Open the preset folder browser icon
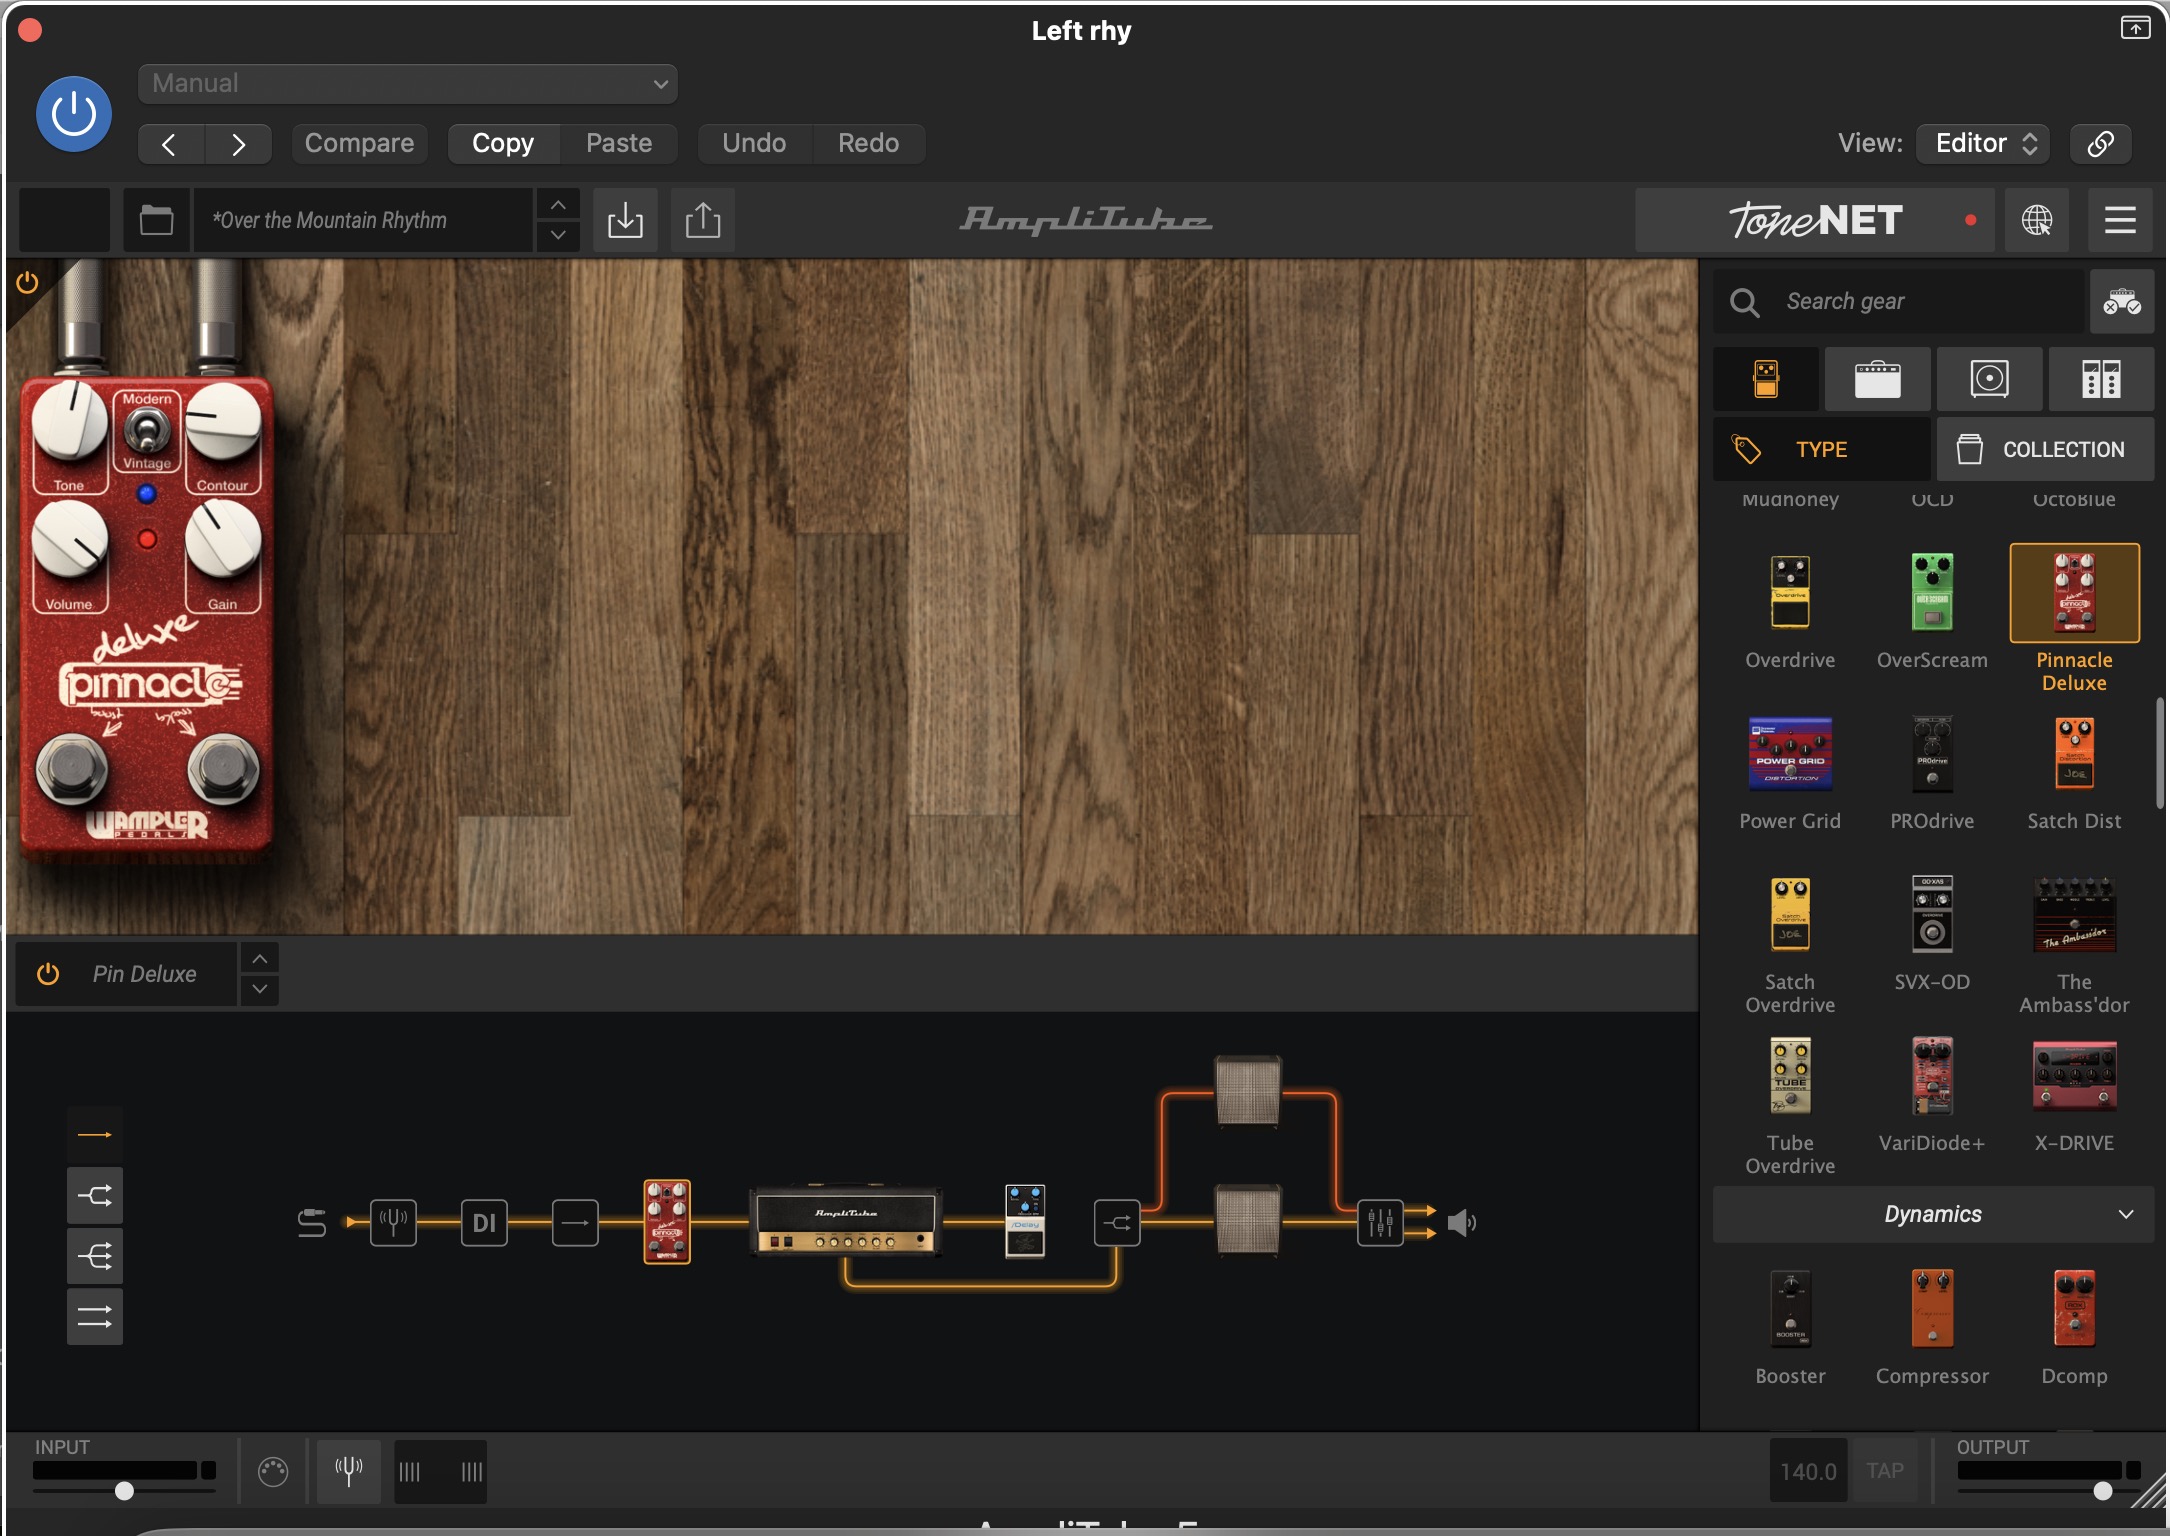 coord(156,220)
